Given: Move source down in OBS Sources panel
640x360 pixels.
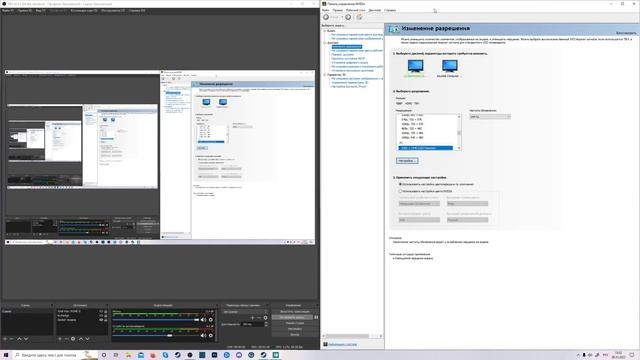Looking at the screenshot, I should click(87, 339).
